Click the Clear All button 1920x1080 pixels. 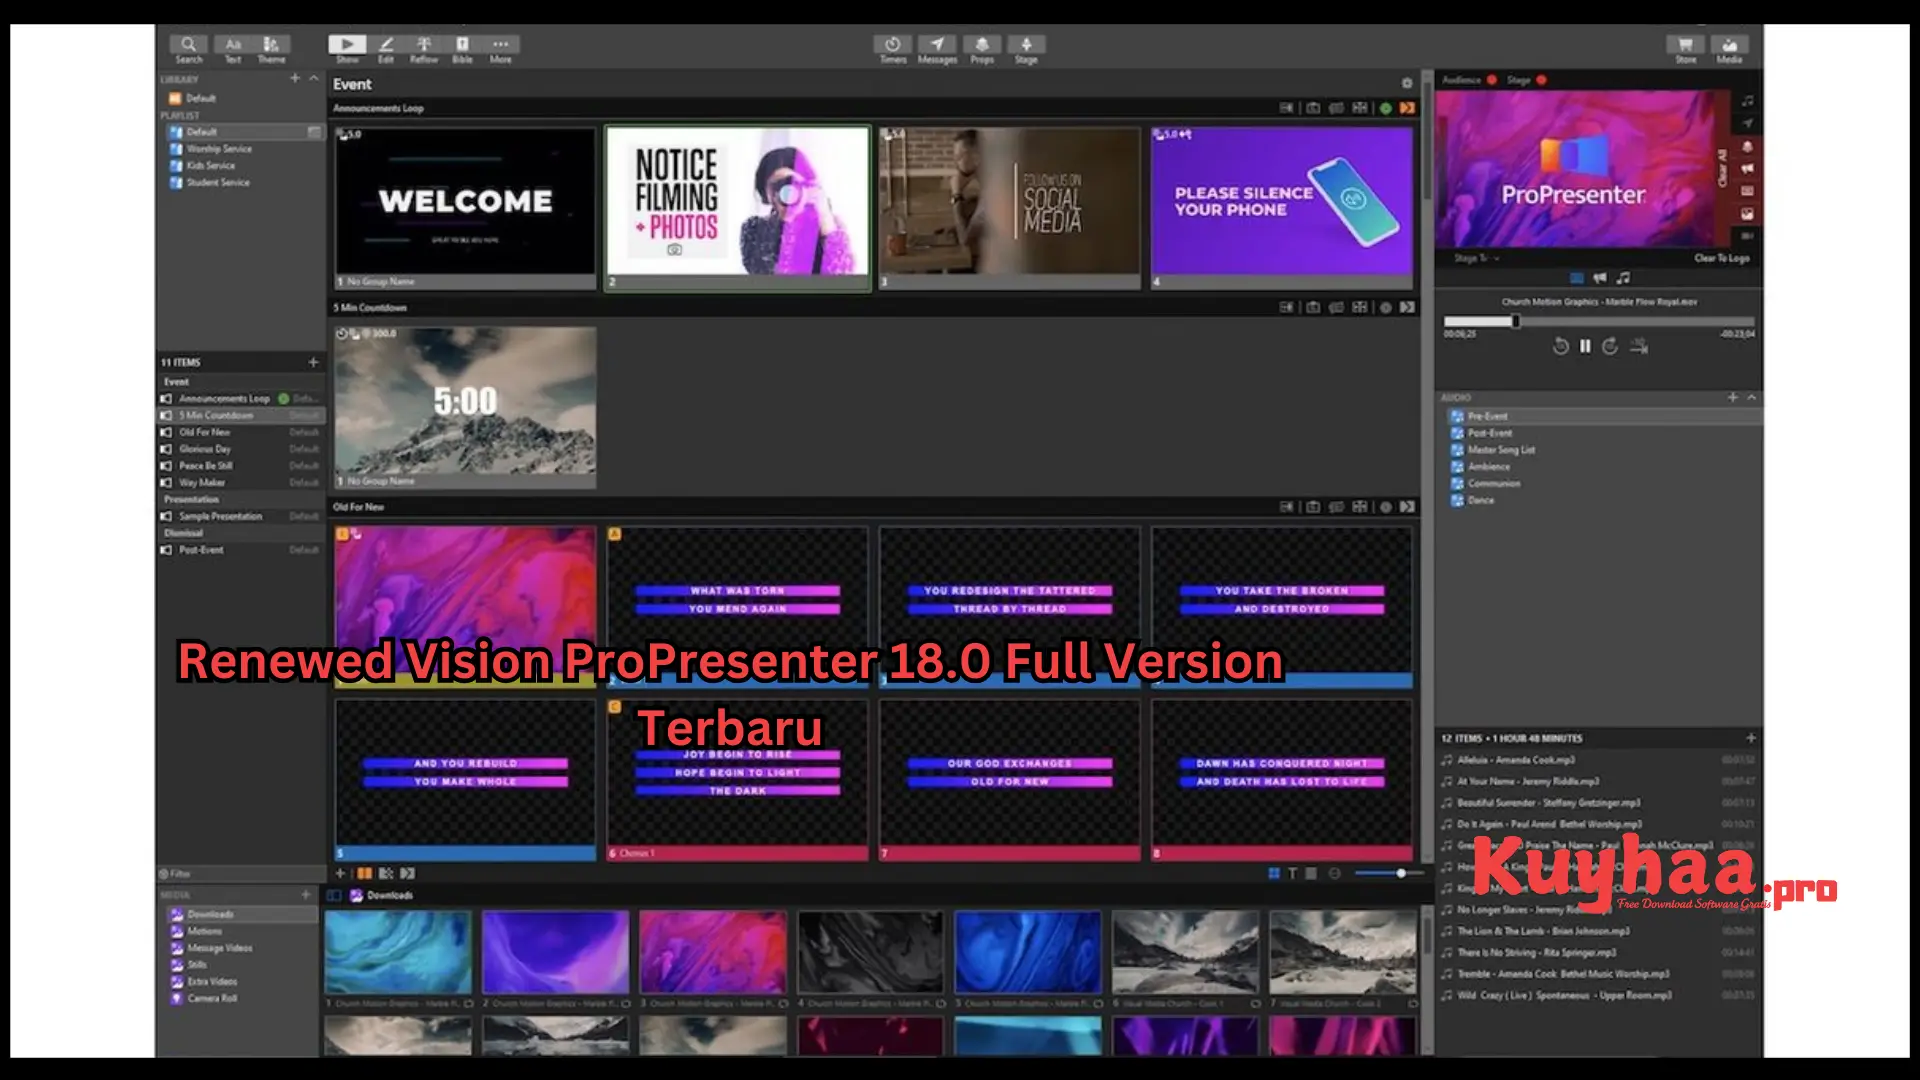point(1722,168)
